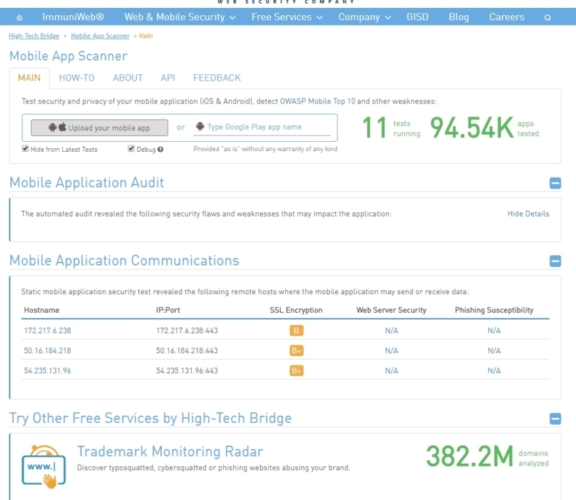The height and width of the screenshot is (500, 576).
Task: Toggle the Debug checkbox
Action: point(131,148)
